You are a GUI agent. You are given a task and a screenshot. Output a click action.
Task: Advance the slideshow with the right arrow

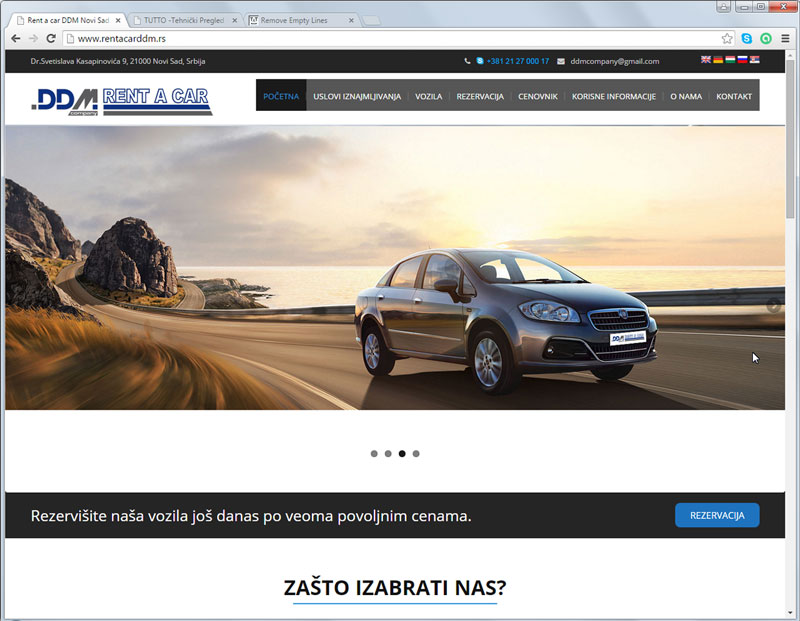pos(774,306)
